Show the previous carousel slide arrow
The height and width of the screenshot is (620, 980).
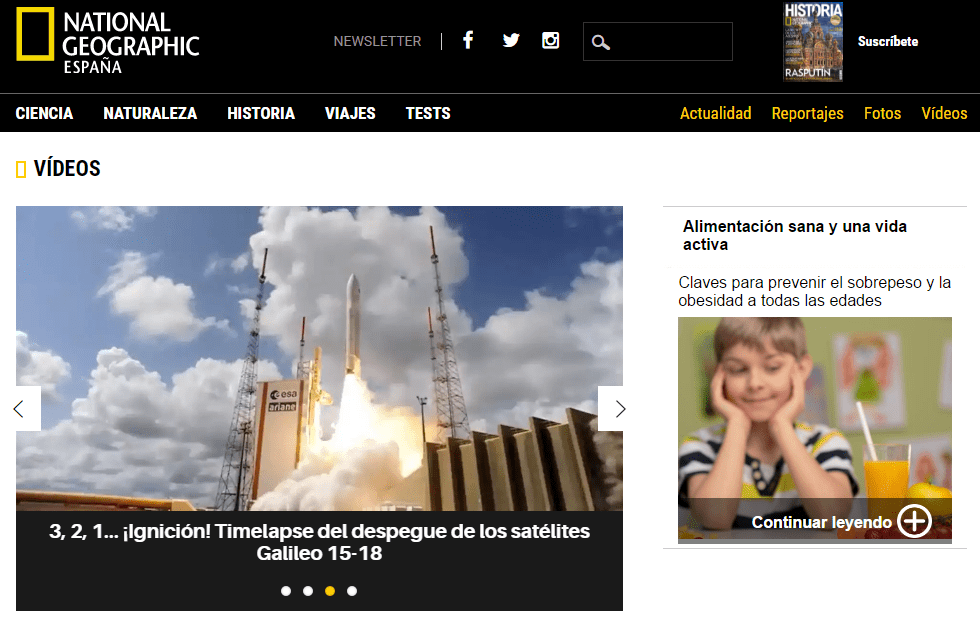tap(19, 409)
